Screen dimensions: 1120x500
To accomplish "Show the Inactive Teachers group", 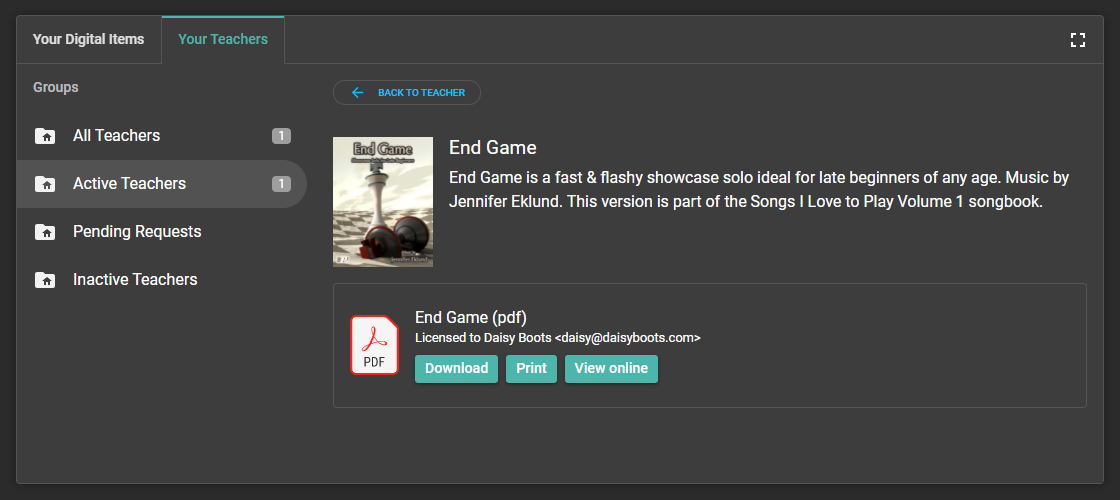I will click(x=162, y=279).
